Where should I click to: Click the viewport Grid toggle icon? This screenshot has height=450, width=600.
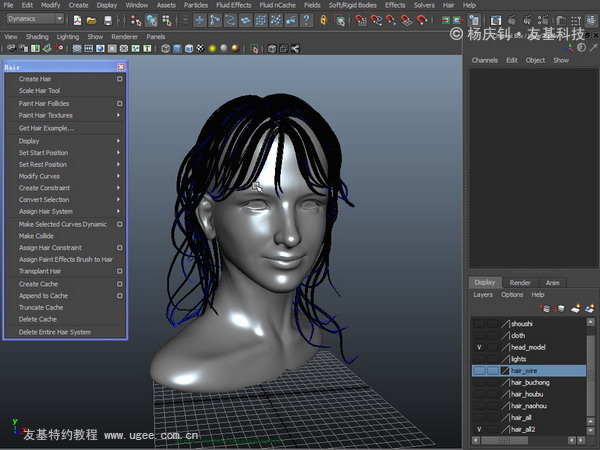(77, 49)
